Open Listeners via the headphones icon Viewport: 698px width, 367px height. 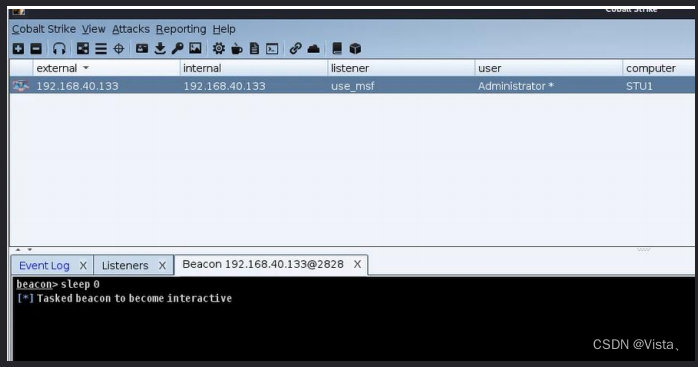(59, 49)
